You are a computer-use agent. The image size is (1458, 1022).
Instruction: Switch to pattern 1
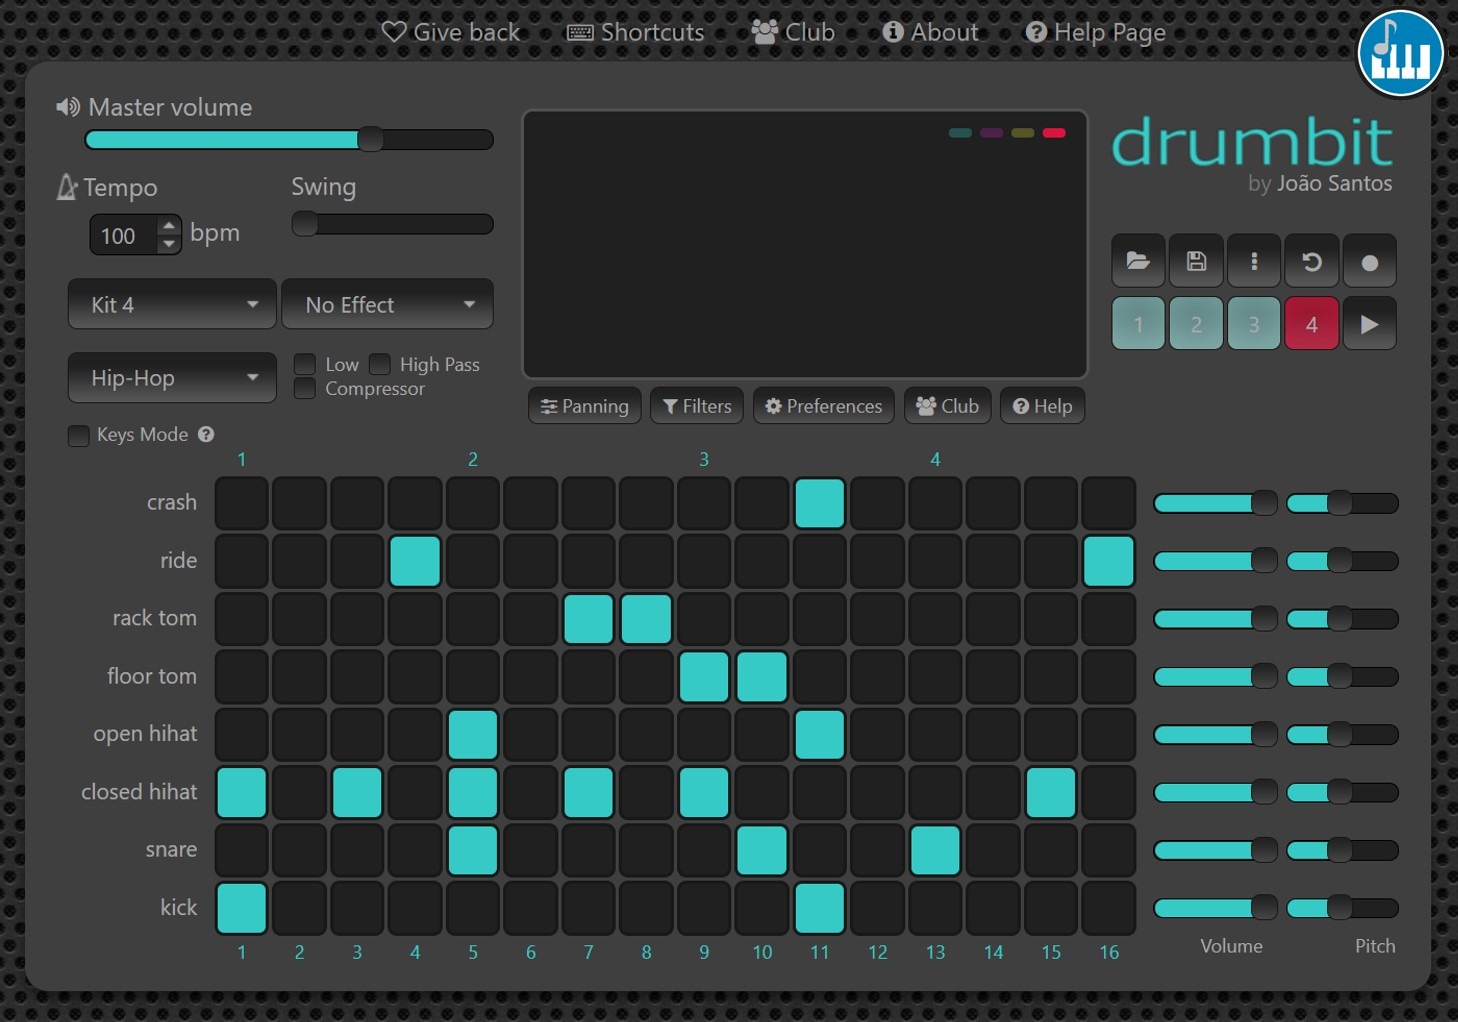tap(1138, 324)
